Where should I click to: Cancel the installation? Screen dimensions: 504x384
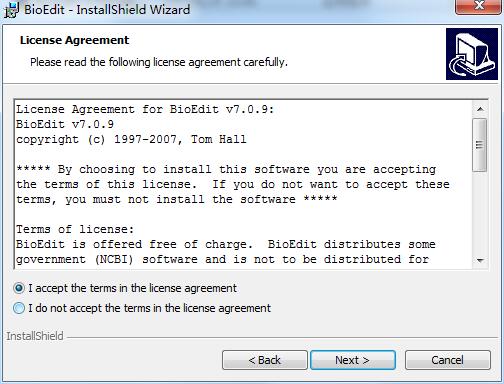pos(448,360)
